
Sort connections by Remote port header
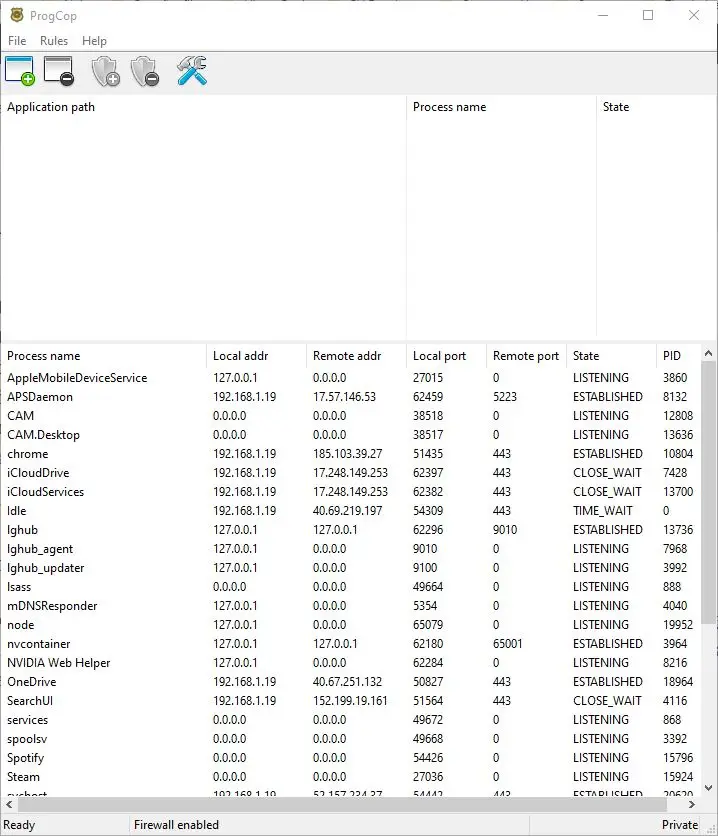pyautogui.click(x=526, y=356)
